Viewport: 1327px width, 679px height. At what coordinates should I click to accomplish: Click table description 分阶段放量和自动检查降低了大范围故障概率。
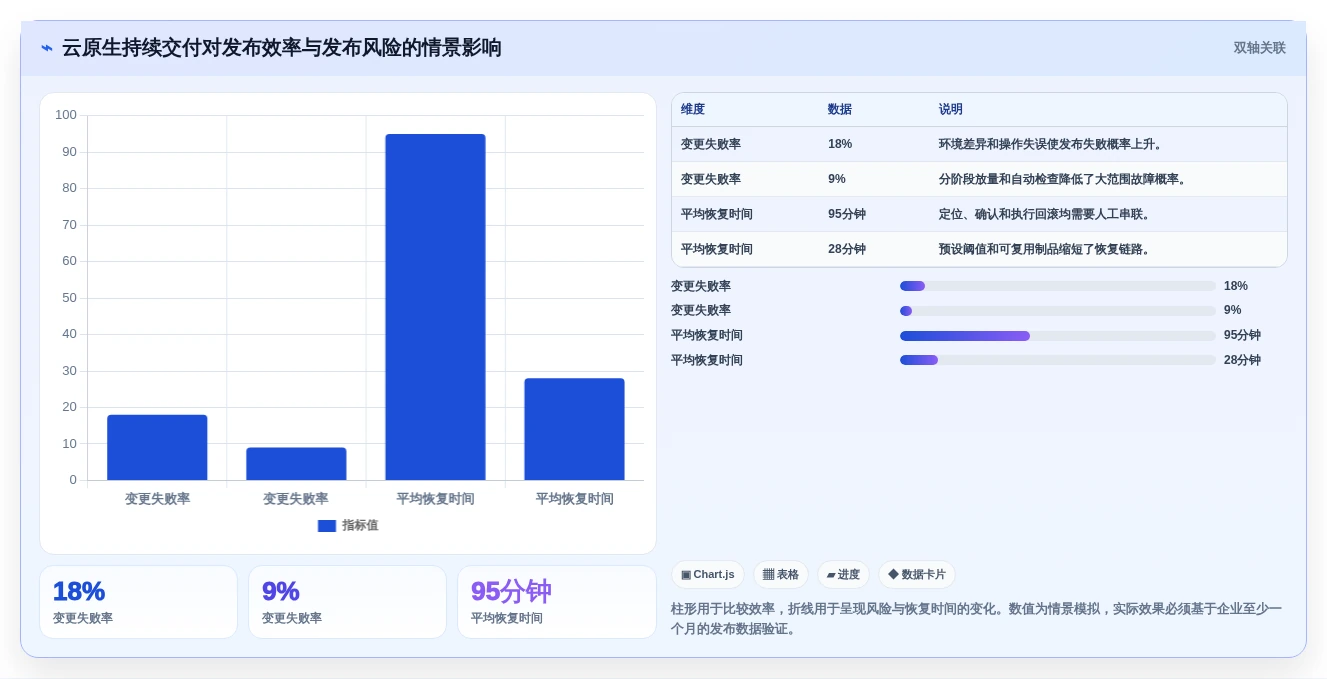coord(1063,179)
